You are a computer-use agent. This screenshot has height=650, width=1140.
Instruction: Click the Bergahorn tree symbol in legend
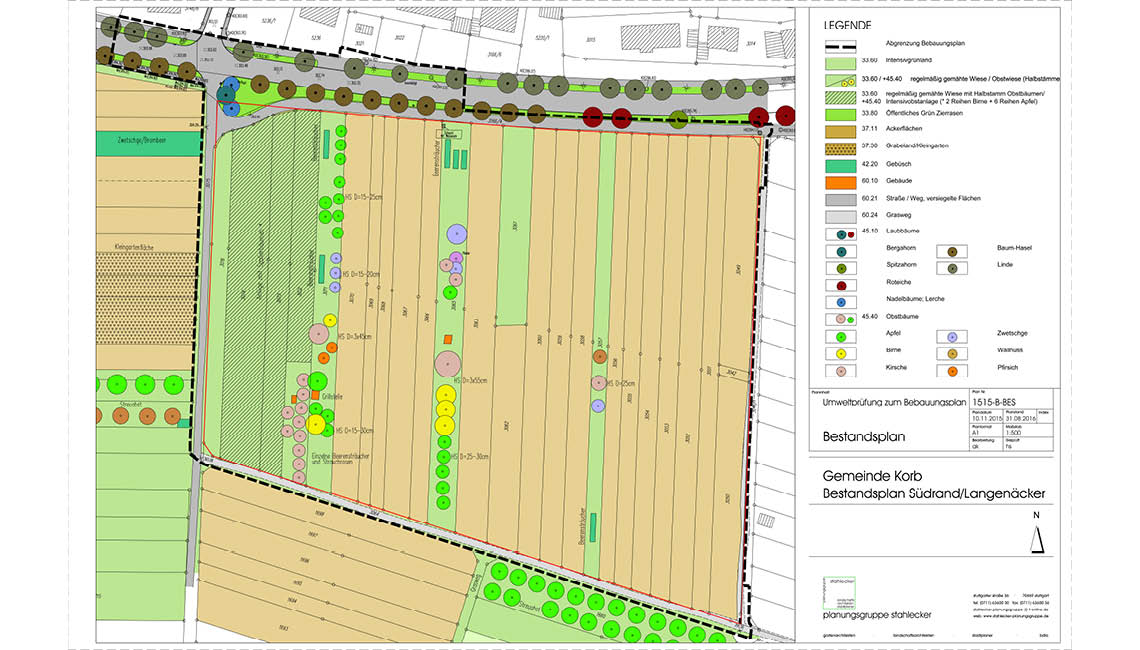pos(842,251)
